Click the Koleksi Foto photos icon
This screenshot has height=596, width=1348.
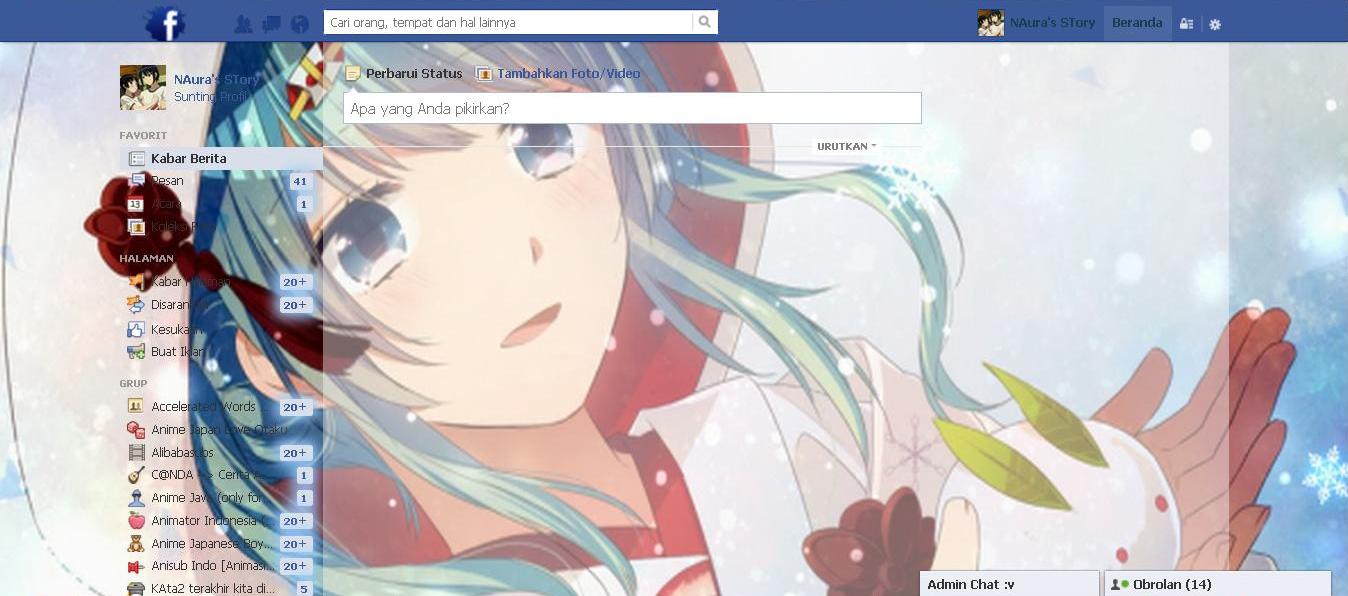(x=136, y=227)
